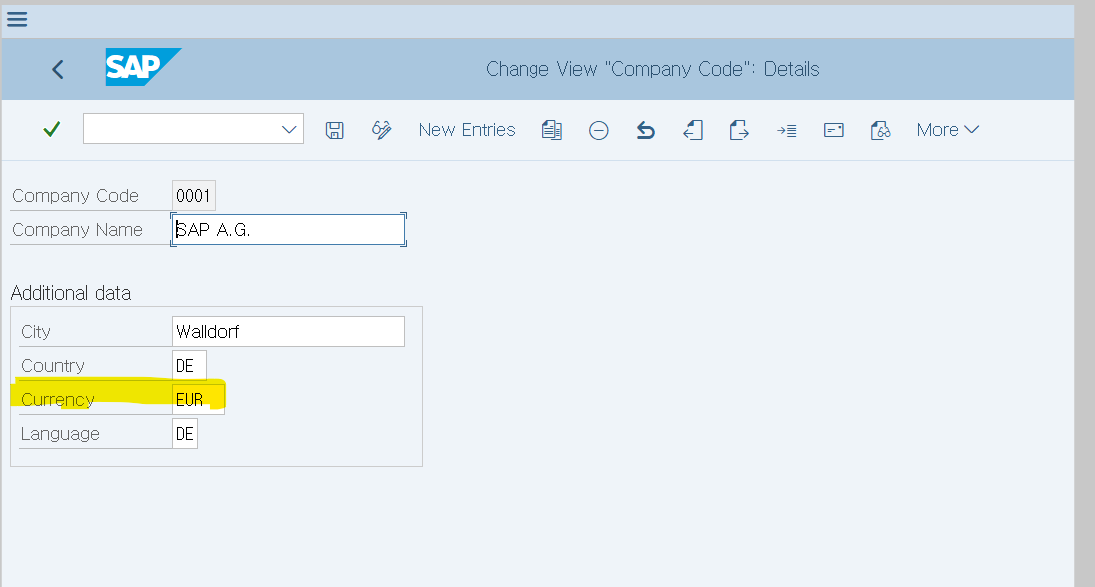Screen dimensions: 1095x587
Task: Click the Currency label
Action: pos(58,399)
